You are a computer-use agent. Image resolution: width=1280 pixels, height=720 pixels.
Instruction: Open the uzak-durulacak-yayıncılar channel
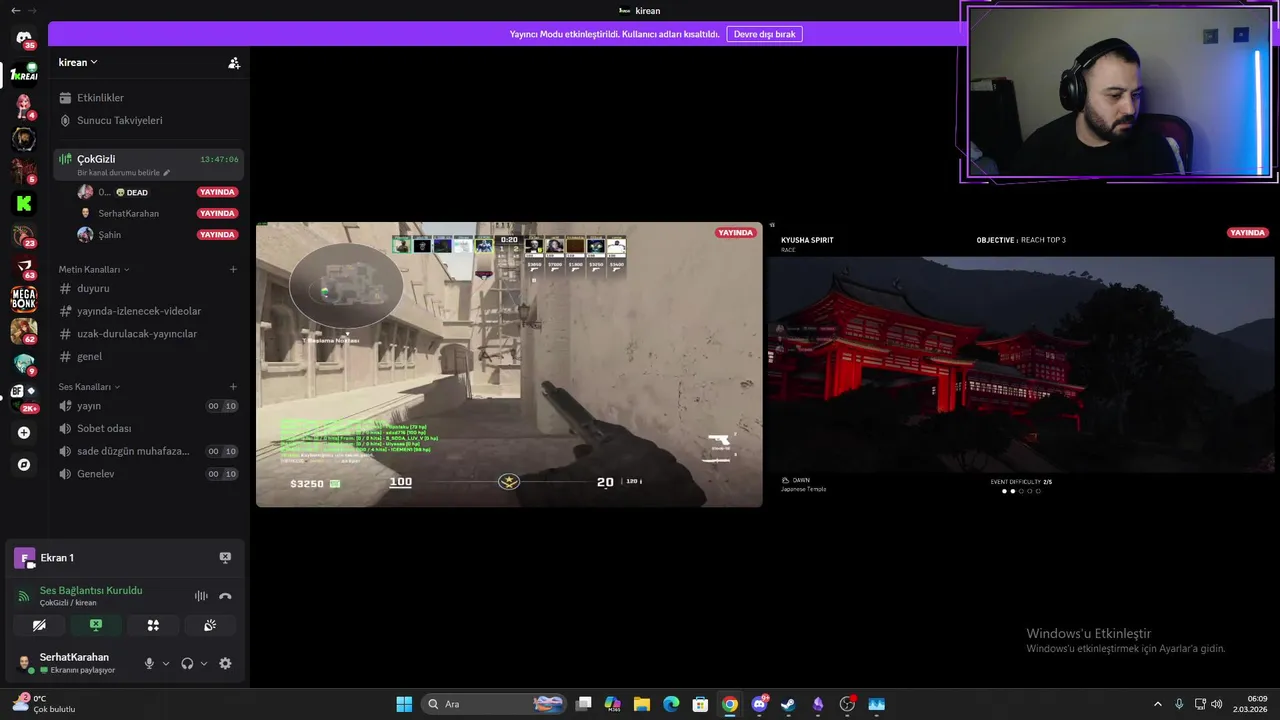point(148,334)
